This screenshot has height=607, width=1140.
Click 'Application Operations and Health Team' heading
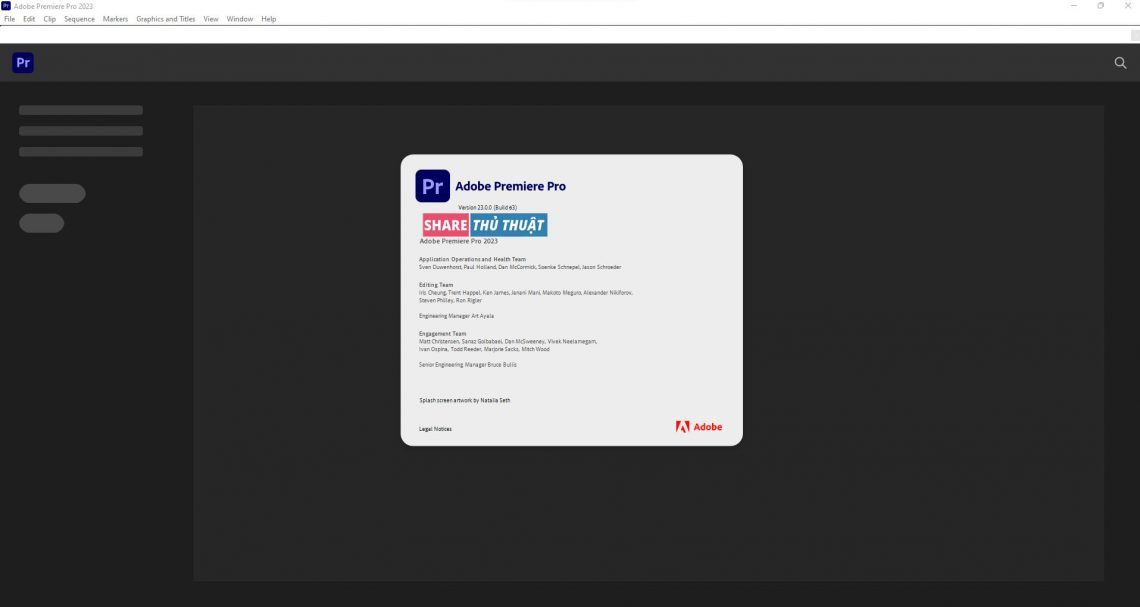(x=473, y=260)
